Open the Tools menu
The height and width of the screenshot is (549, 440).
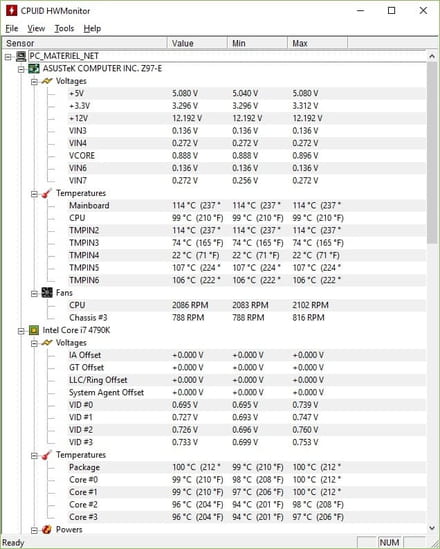click(64, 28)
